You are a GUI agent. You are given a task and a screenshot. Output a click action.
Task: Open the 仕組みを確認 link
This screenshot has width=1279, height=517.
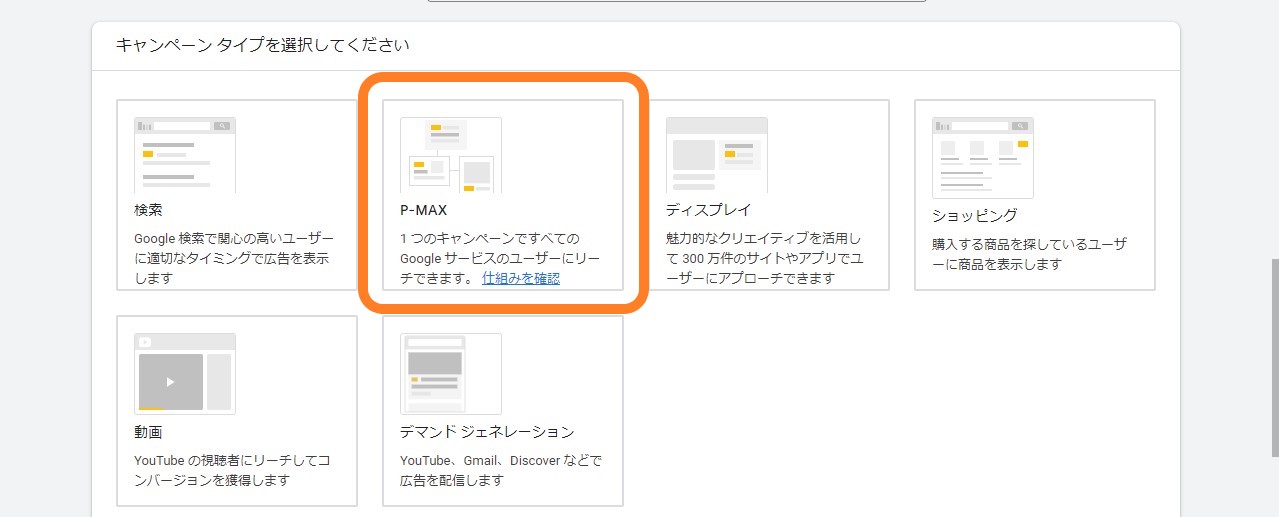coord(521,278)
